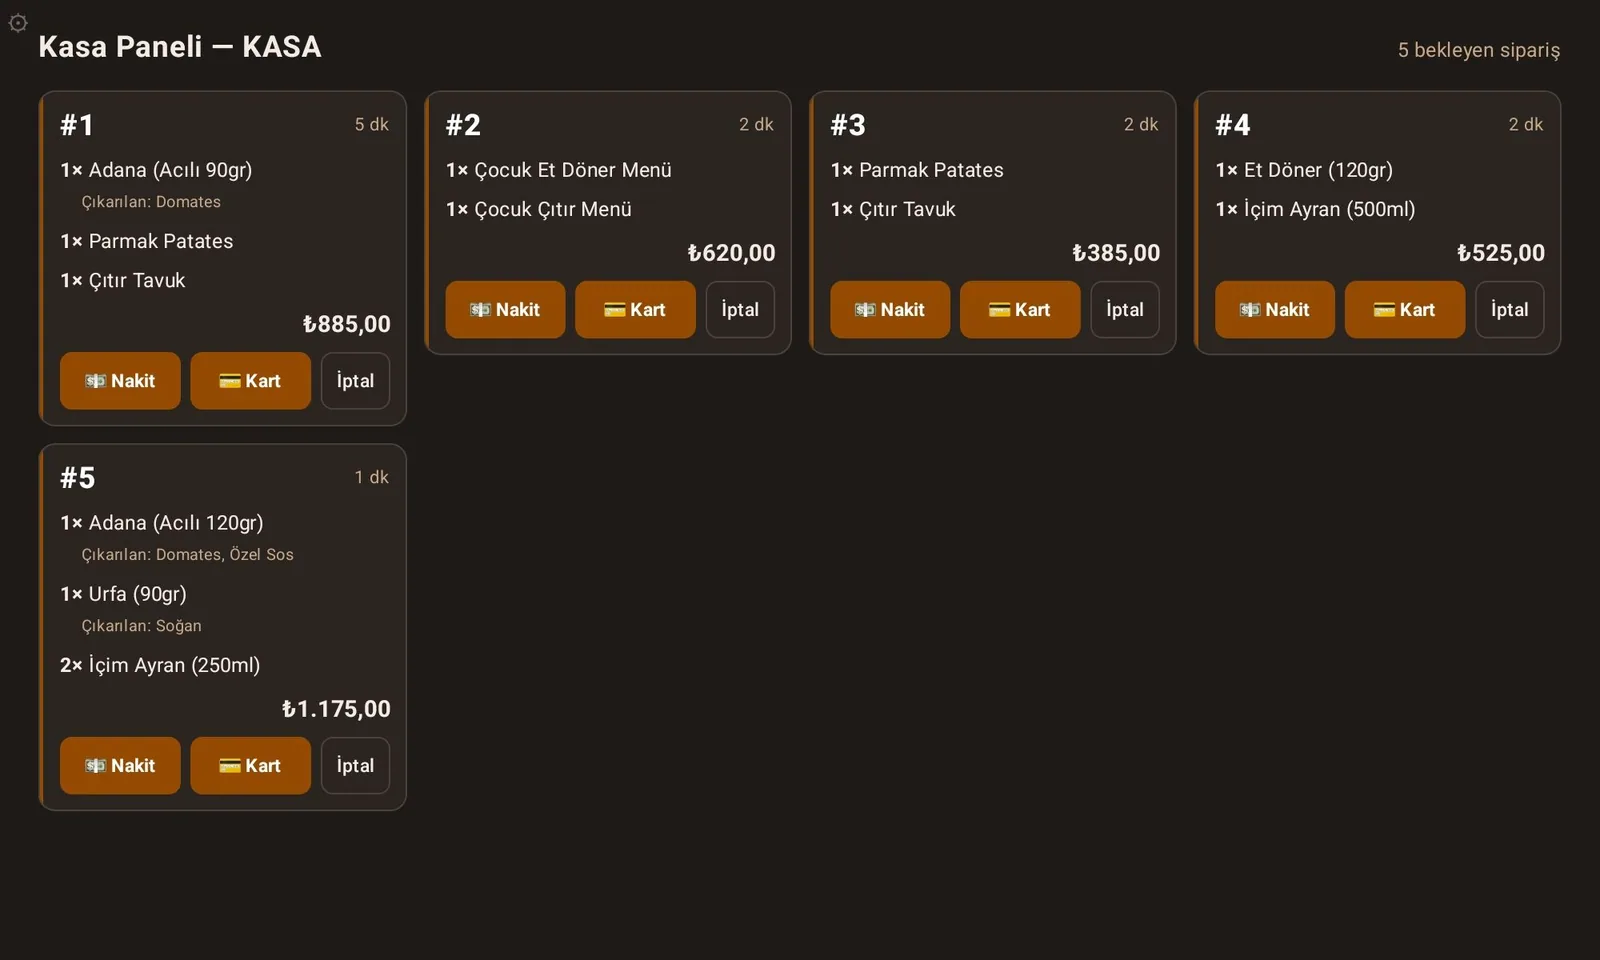Pay order #1 with Kart

[250, 381]
